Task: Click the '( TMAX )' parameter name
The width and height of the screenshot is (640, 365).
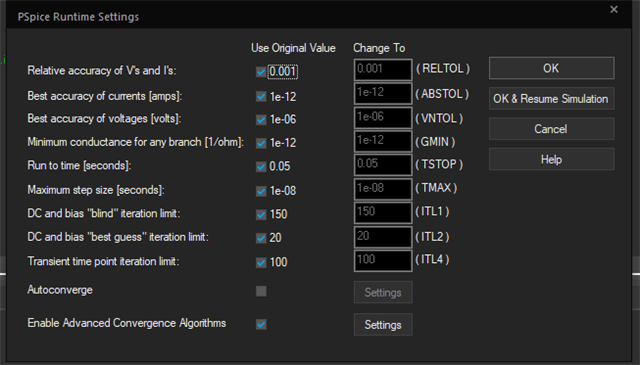Action: [436, 188]
